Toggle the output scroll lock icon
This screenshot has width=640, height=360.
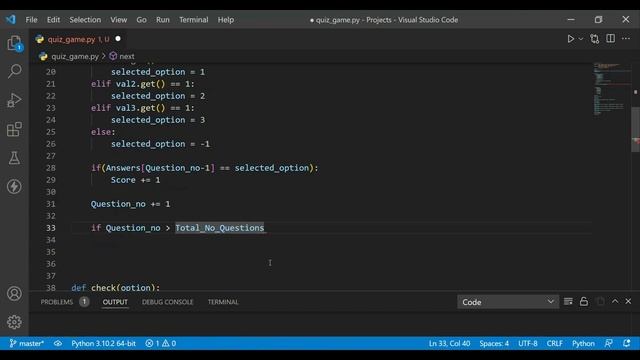pyautogui.click(x=584, y=302)
